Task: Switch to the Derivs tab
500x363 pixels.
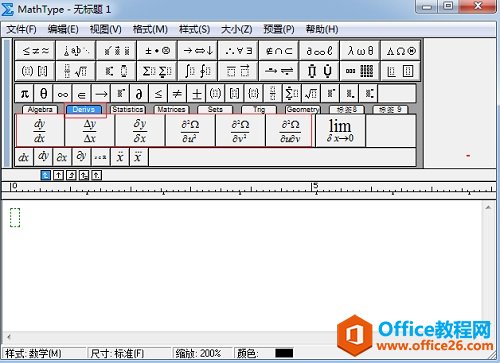Action: (x=84, y=109)
